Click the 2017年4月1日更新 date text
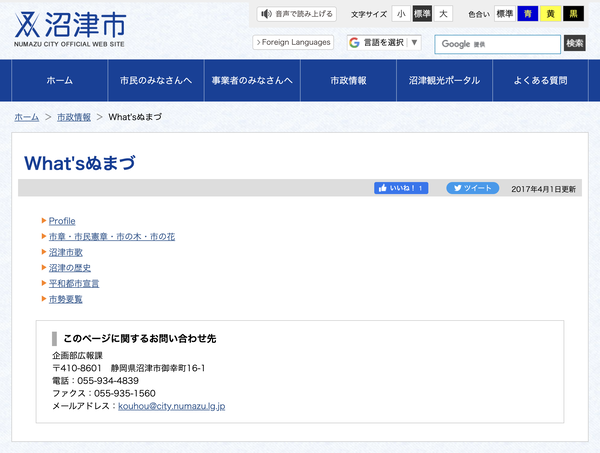The height and width of the screenshot is (453, 600). click(x=543, y=189)
